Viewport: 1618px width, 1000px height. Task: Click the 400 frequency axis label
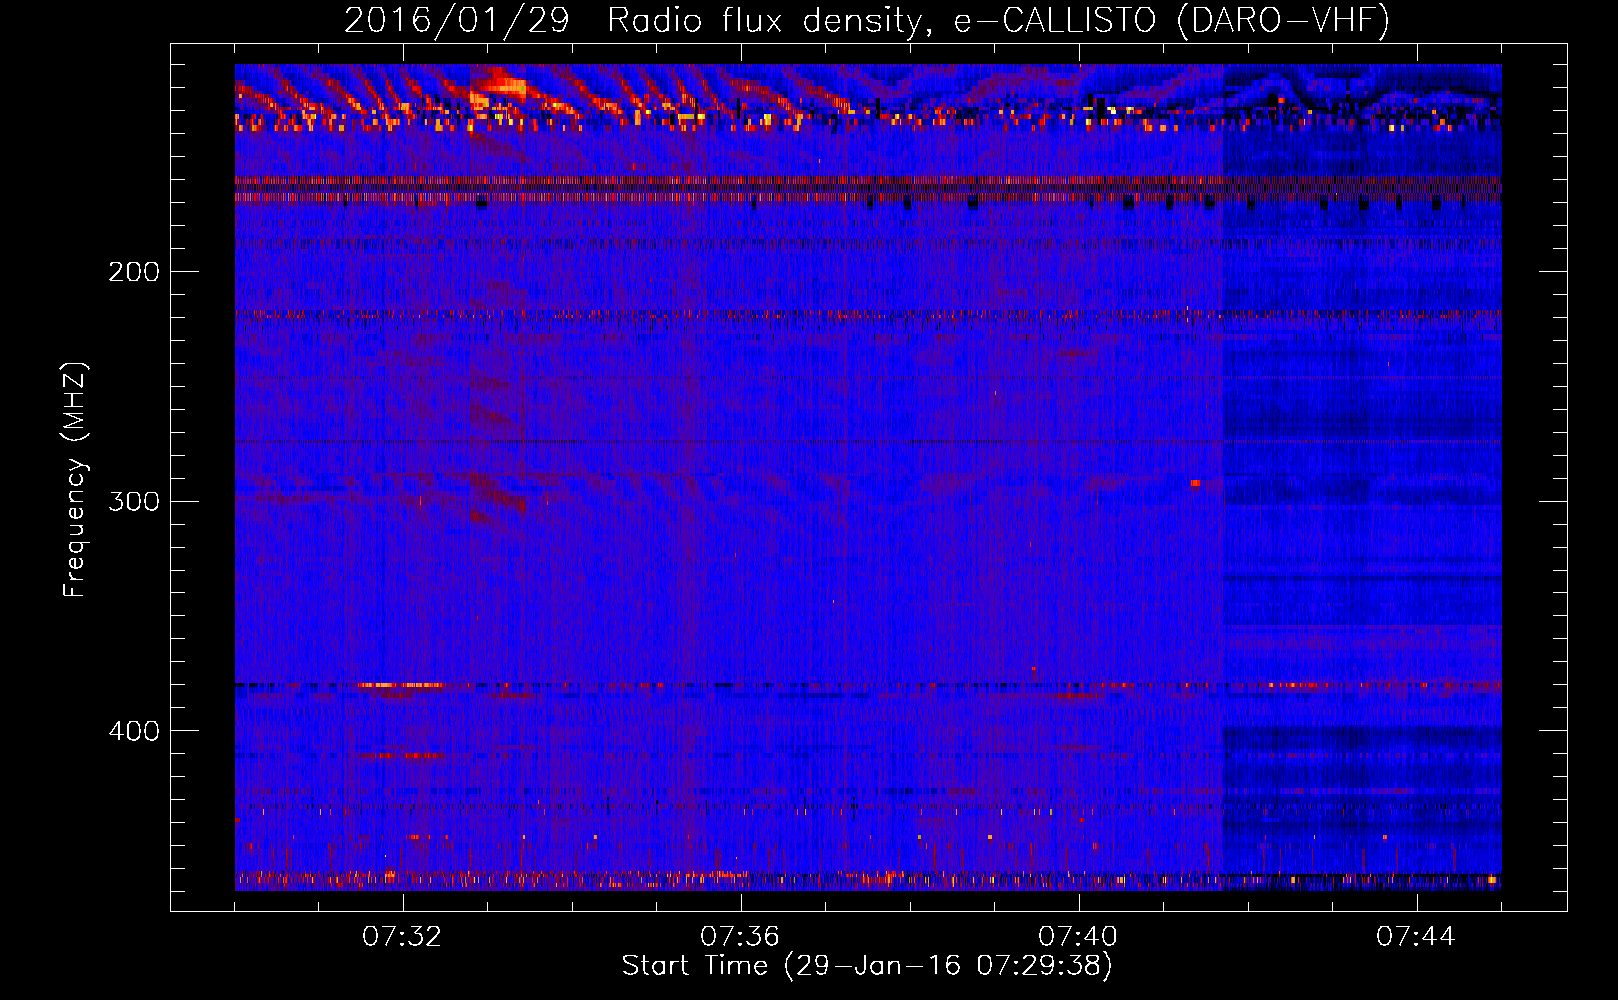(x=134, y=731)
